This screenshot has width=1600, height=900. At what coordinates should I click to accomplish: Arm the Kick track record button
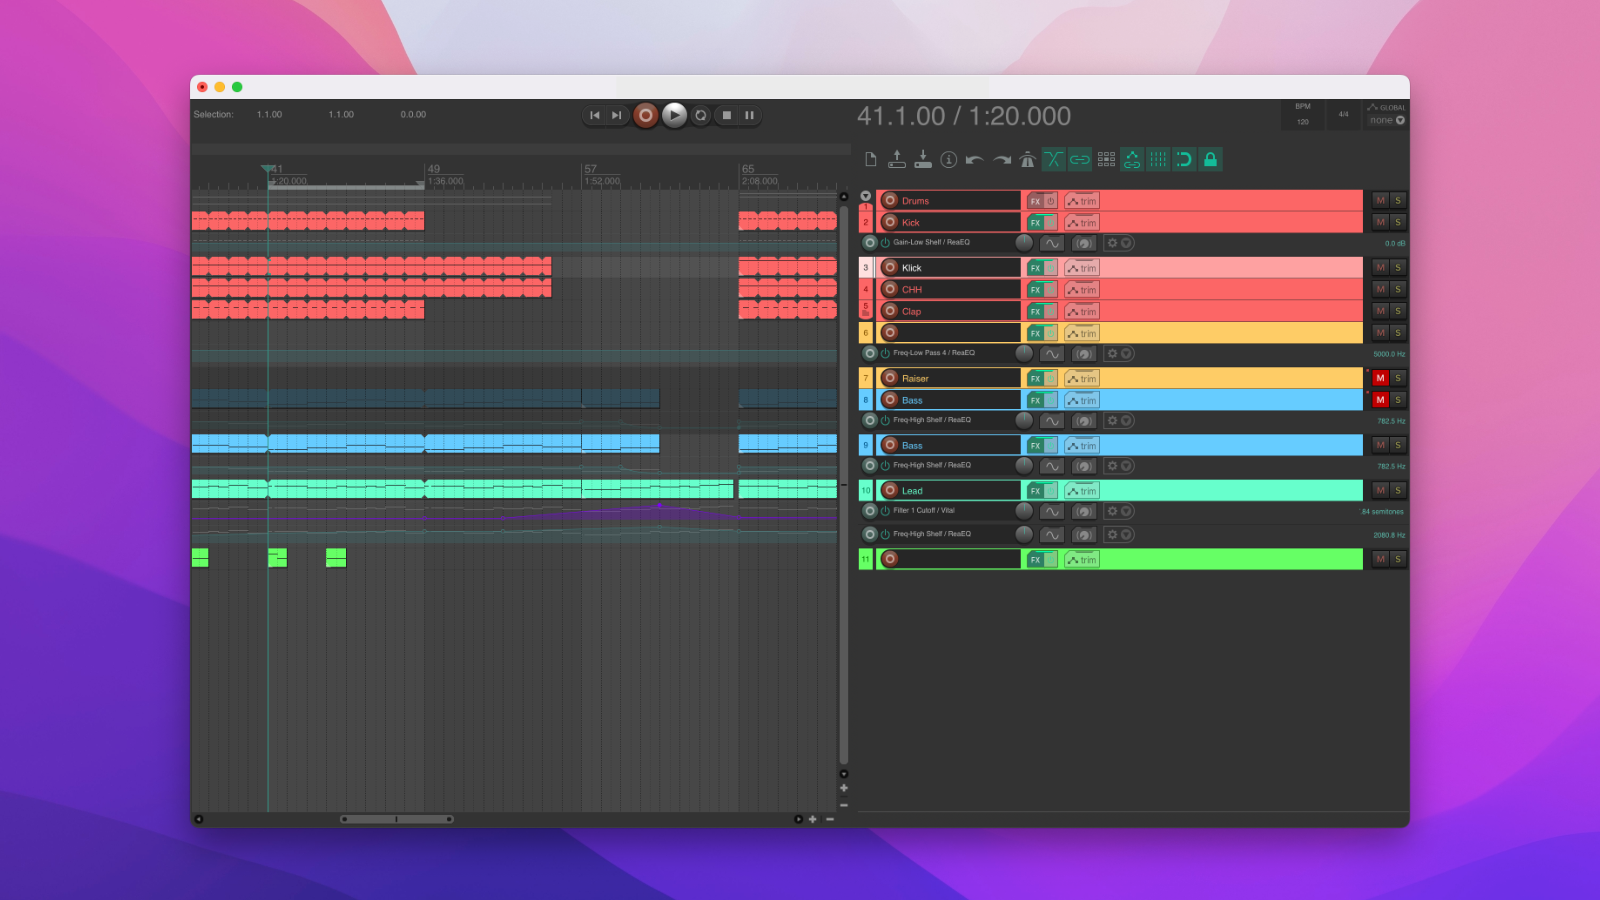[x=890, y=222]
